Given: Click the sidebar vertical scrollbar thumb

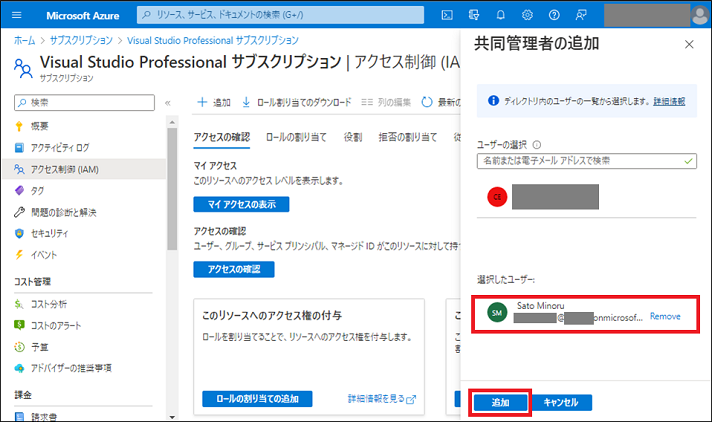Looking at the screenshot, I should pyautogui.click(x=172, y=189).
